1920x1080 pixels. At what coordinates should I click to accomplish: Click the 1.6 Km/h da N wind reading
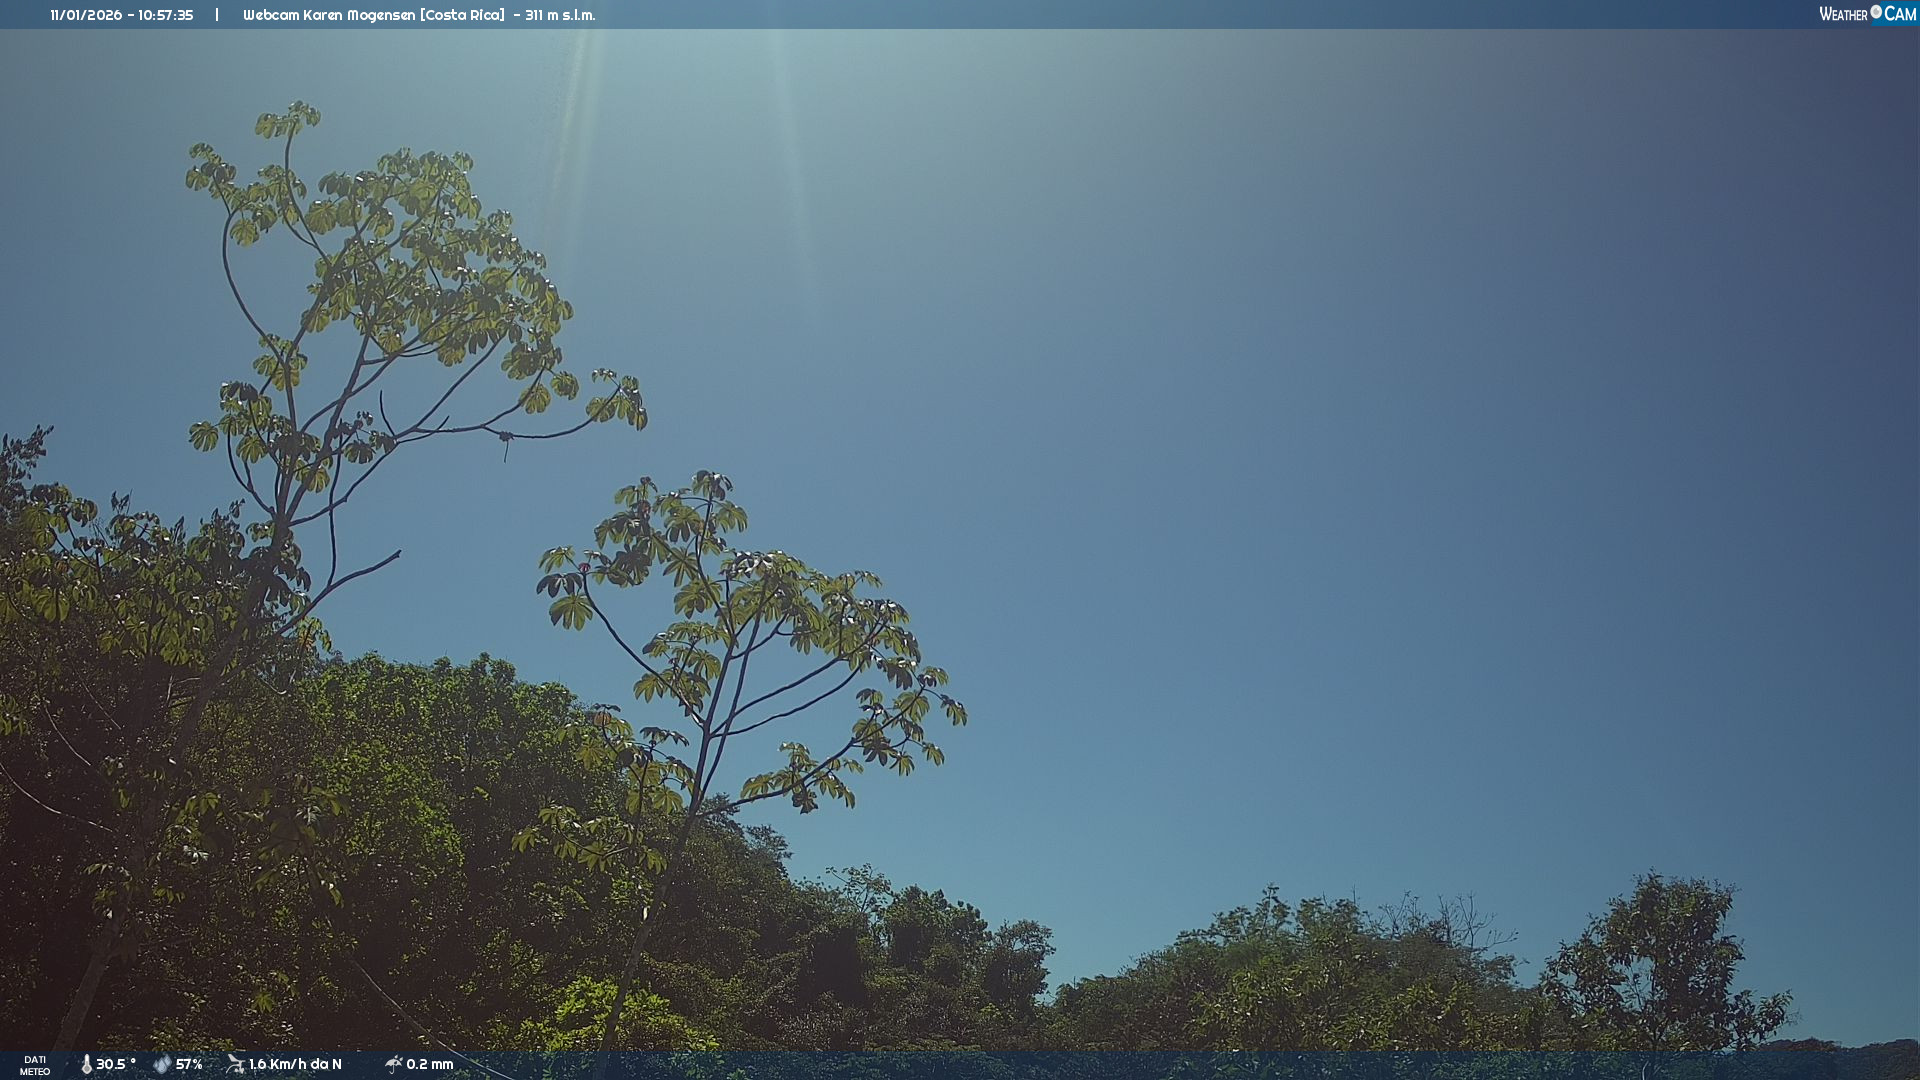pos(295,1064)
